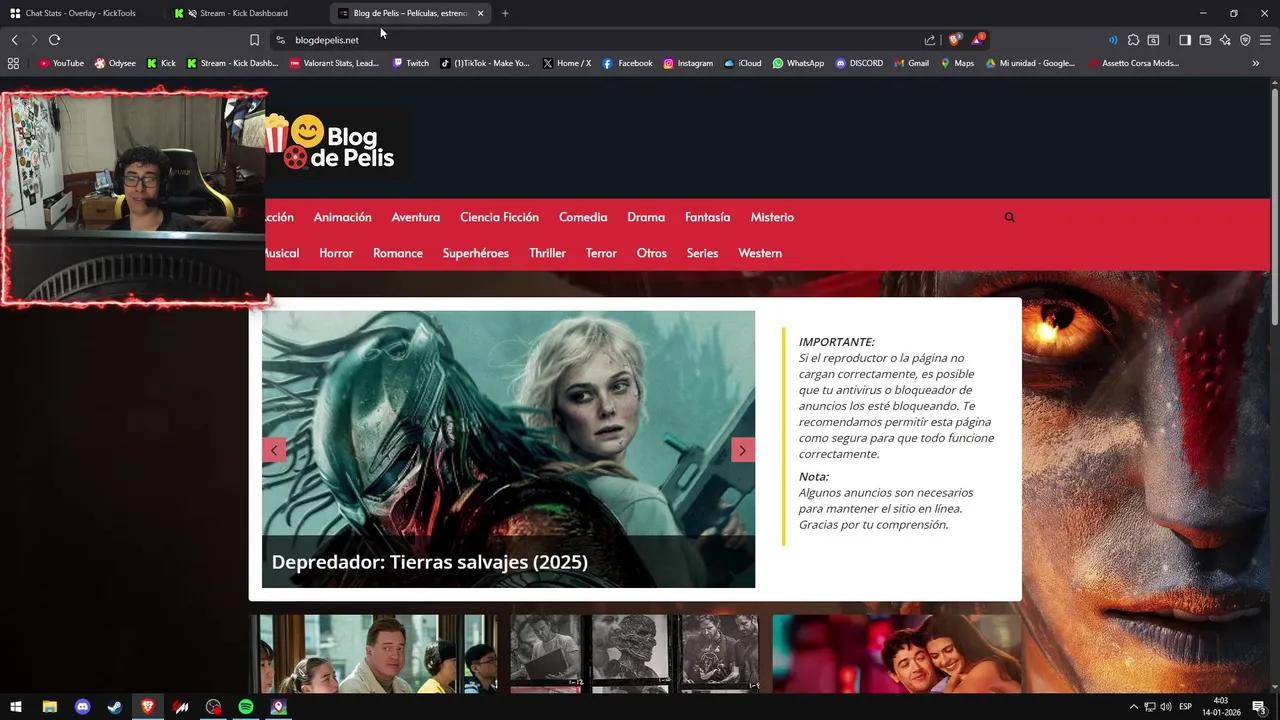Open Spotify from the taskbar
This screenshot has width=1280, height=720.
pyautogui.click(x=246, y=707)
